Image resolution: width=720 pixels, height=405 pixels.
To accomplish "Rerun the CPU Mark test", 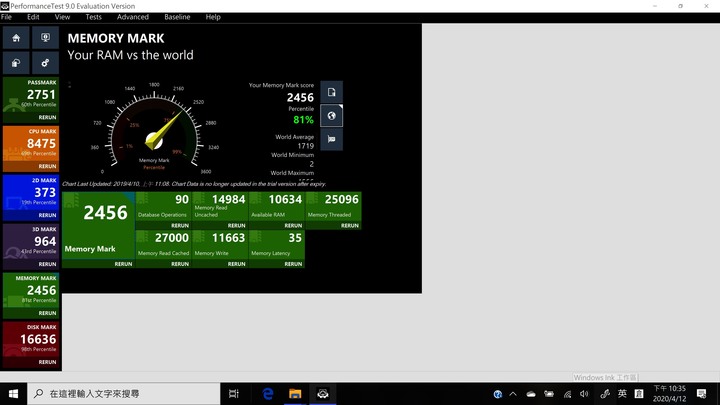I will (x=47, y=166).
